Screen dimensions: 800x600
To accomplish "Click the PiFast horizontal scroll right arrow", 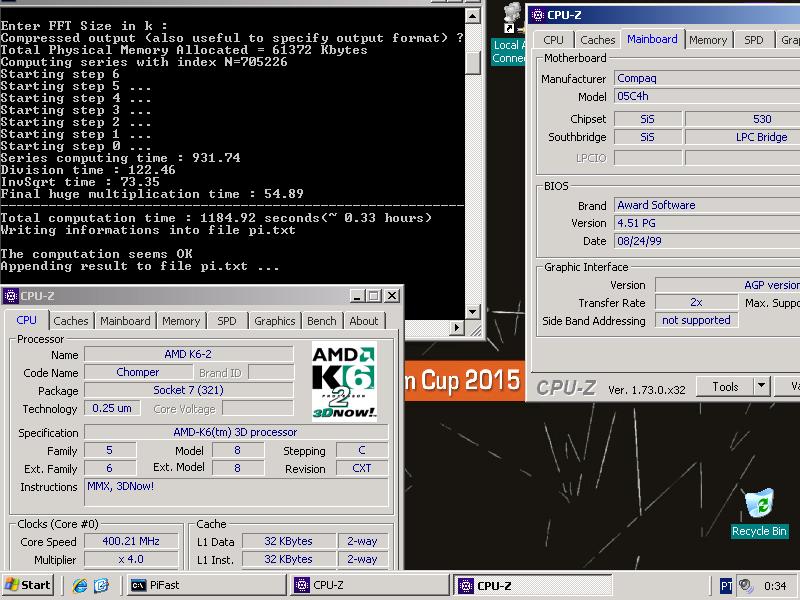I will [x=457, y=328].
